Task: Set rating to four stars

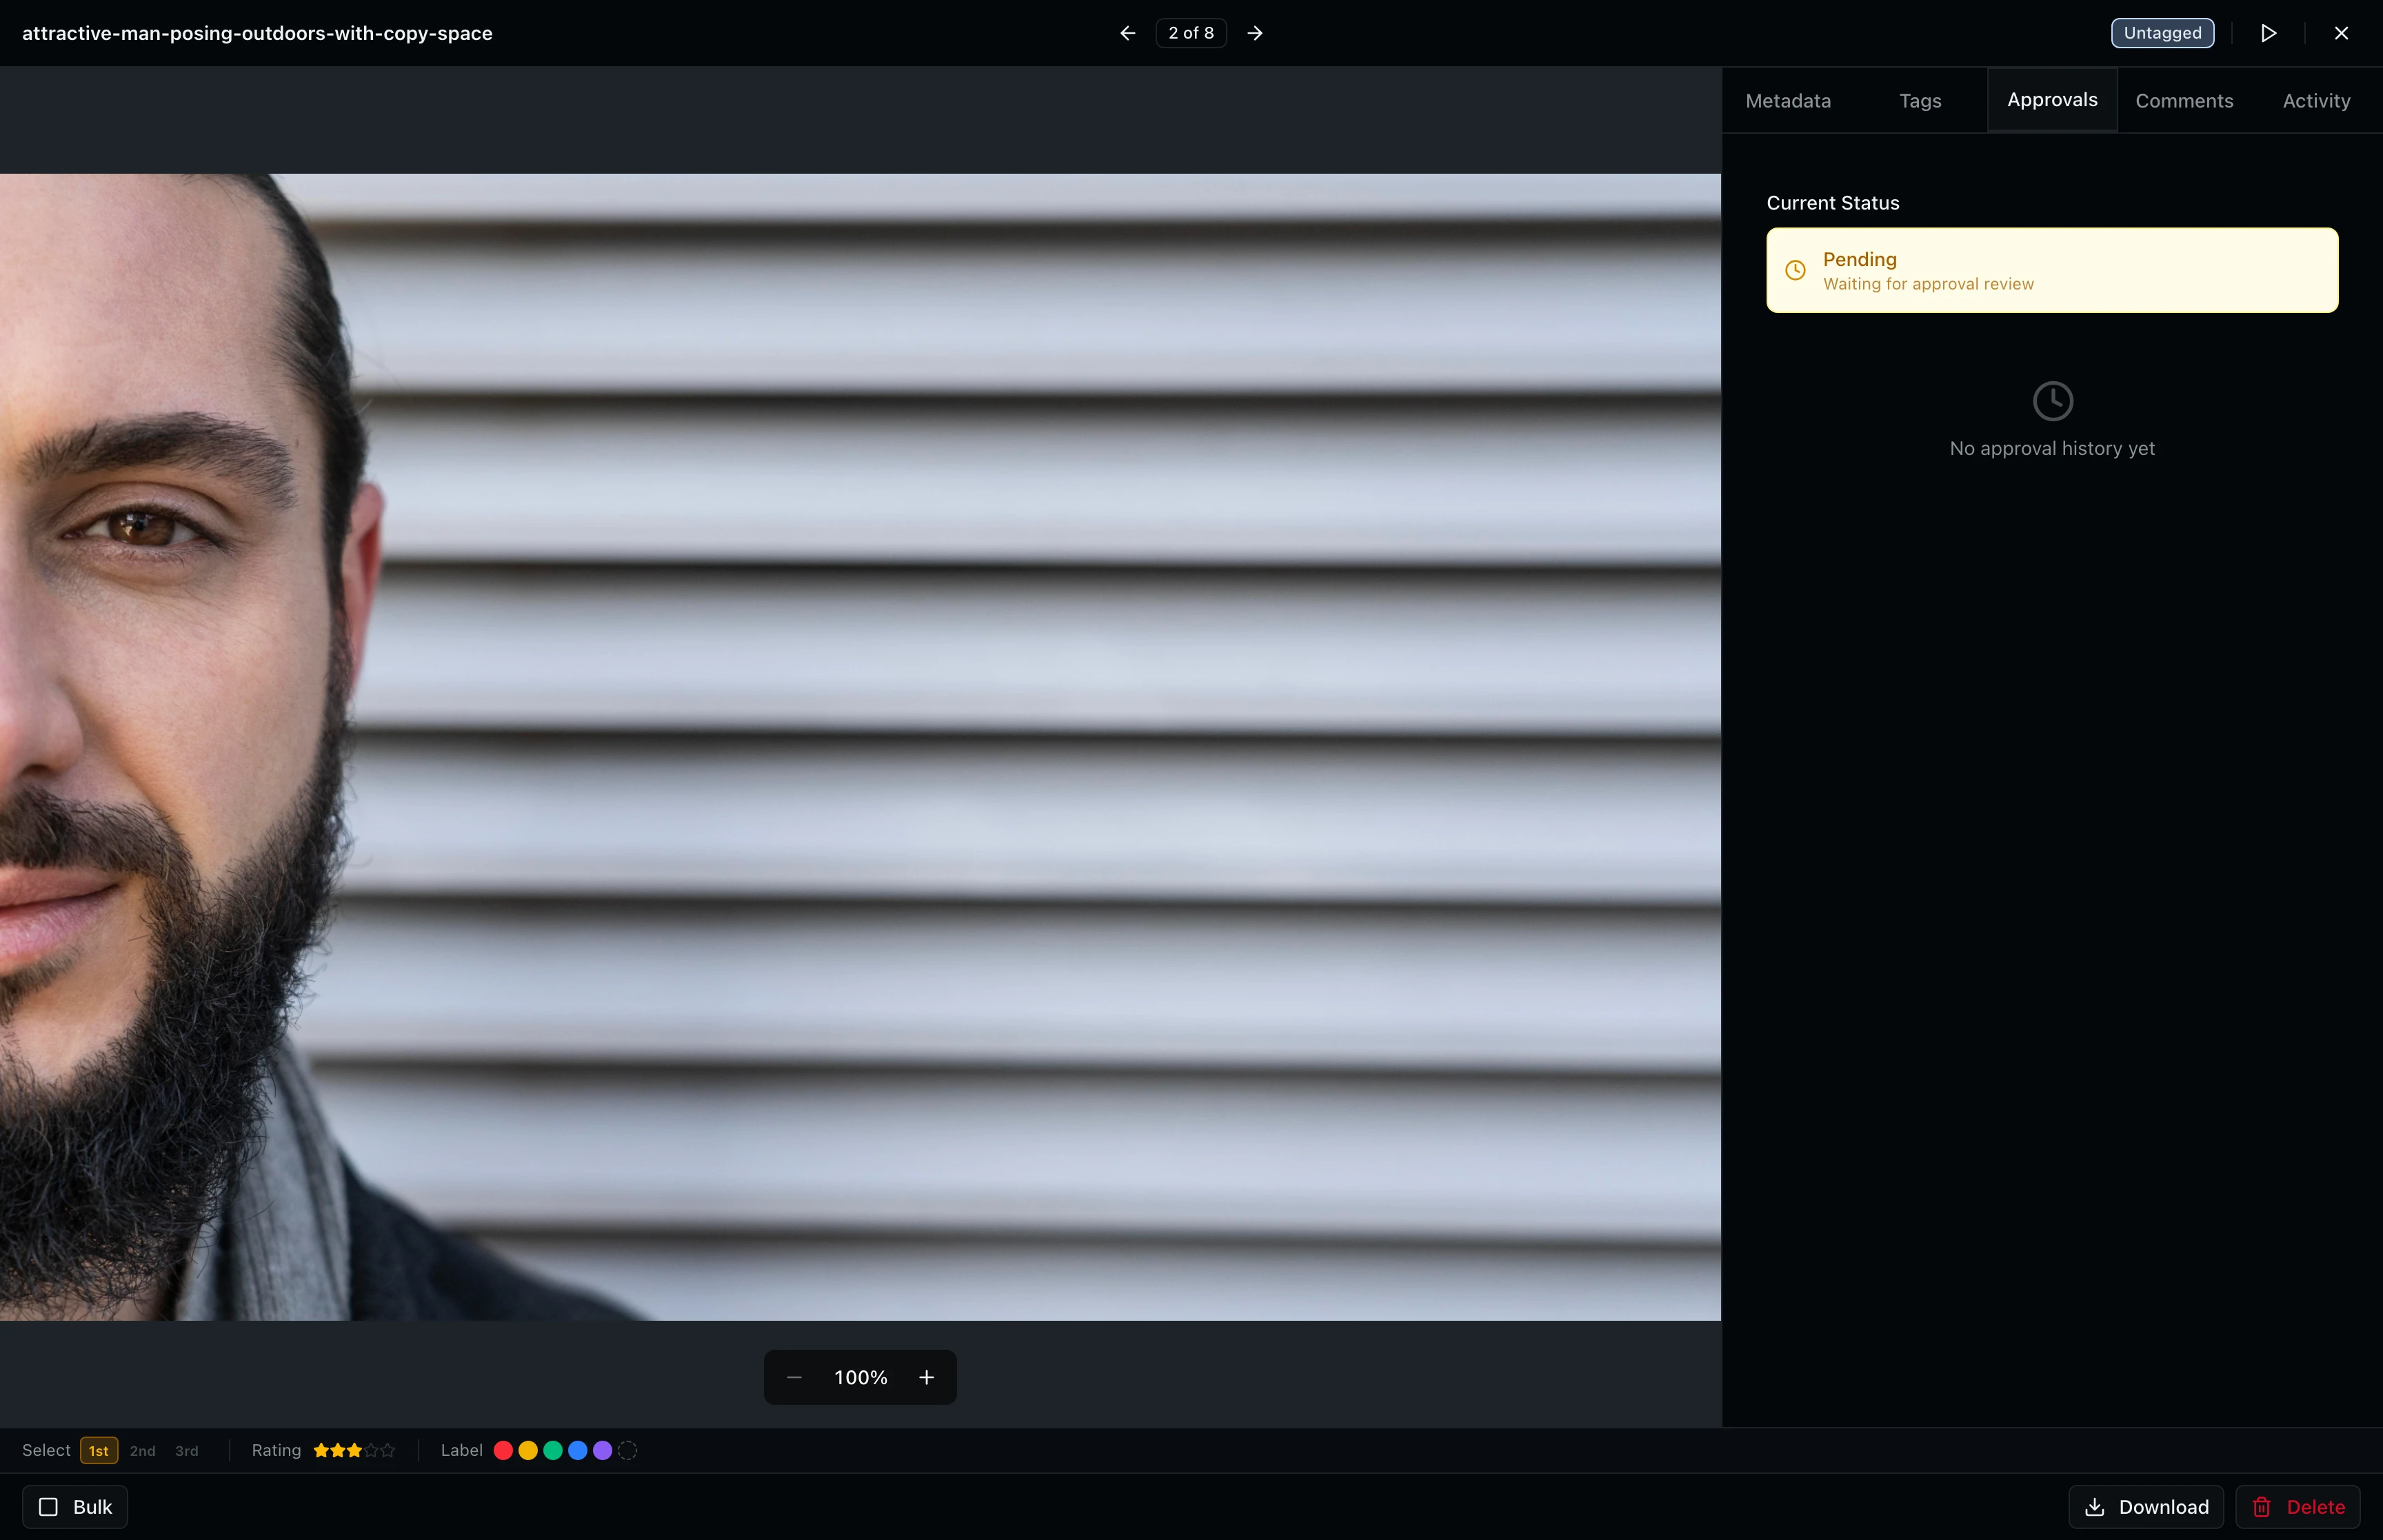Action: coord(371,1450)
